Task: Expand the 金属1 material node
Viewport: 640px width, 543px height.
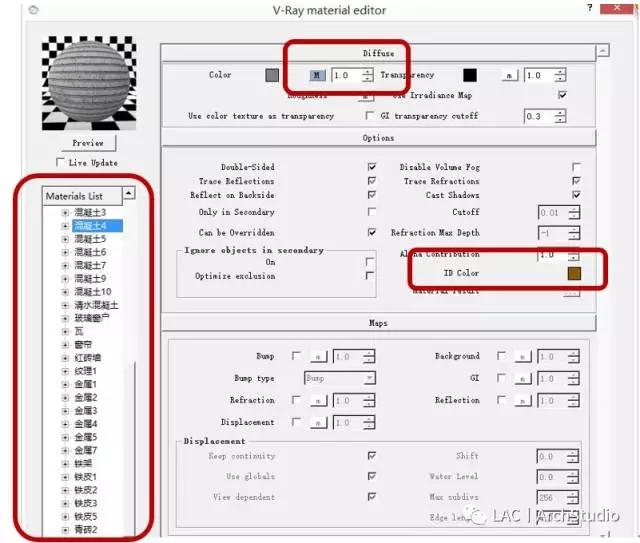Action: pyautogui.click(x=65, y=384)
